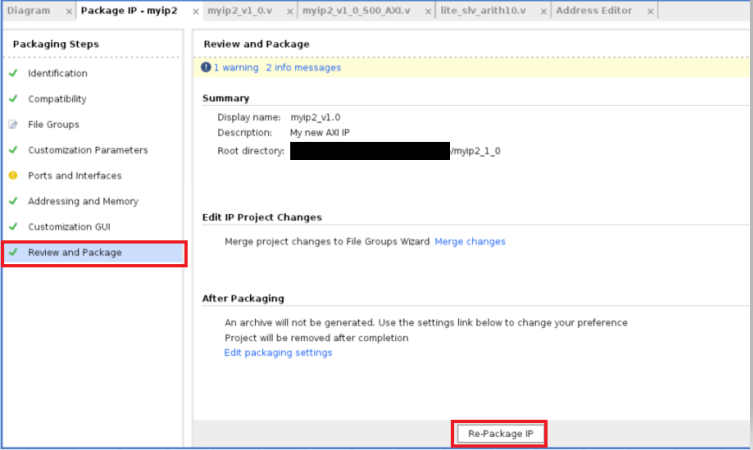
Task: Close the Diagram tab
Action: click(68, 11)
